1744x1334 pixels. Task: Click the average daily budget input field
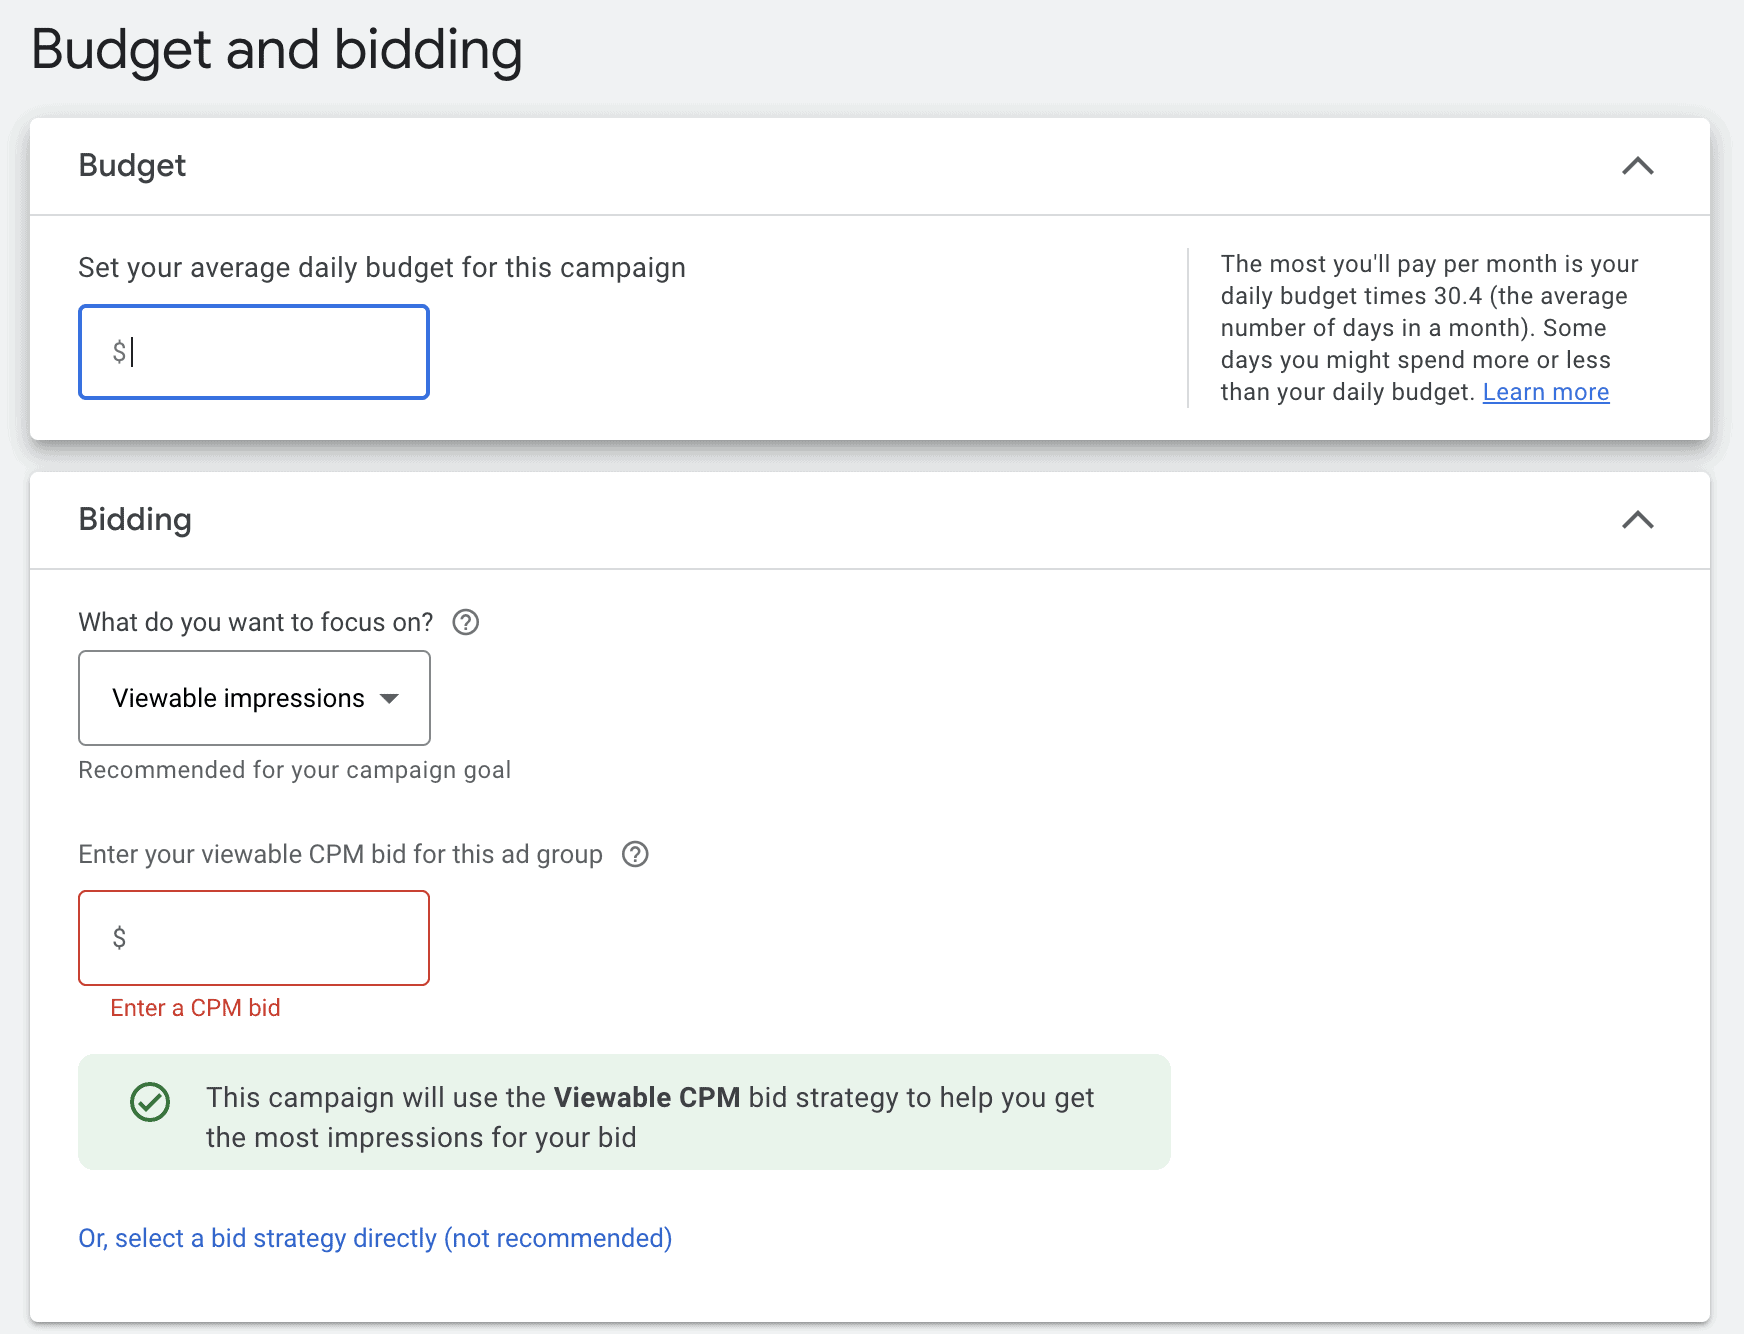(254, 352)
